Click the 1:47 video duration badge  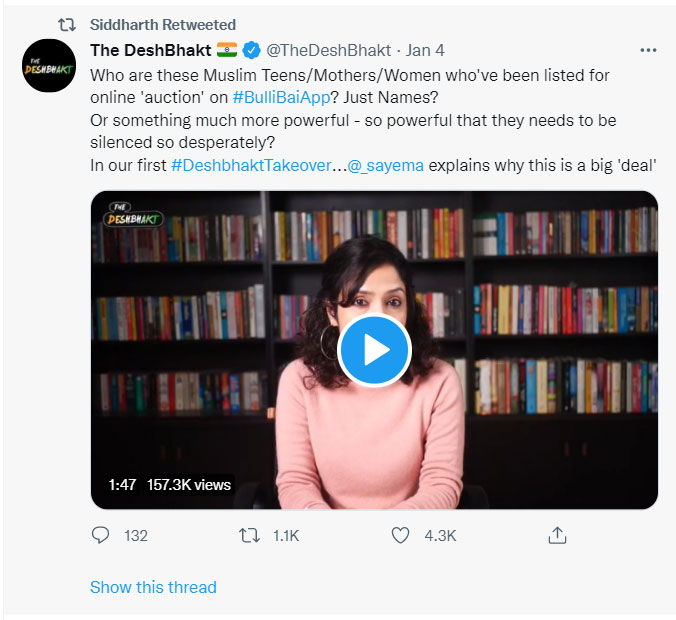[122, 485]
